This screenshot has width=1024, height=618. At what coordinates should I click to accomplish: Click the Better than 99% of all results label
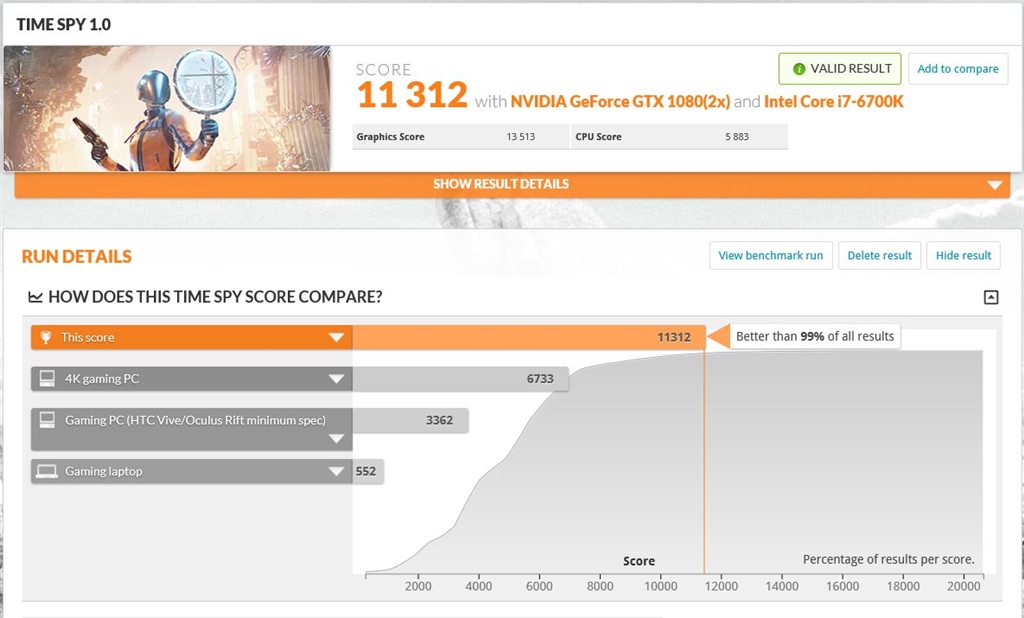tap(814, 336)
